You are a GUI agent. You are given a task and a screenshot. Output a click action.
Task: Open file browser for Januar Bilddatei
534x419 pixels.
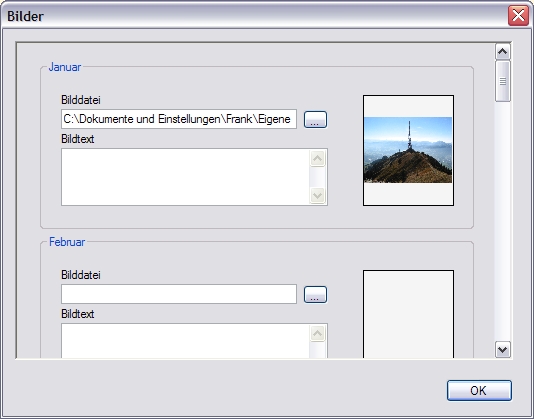pos(315,120)
